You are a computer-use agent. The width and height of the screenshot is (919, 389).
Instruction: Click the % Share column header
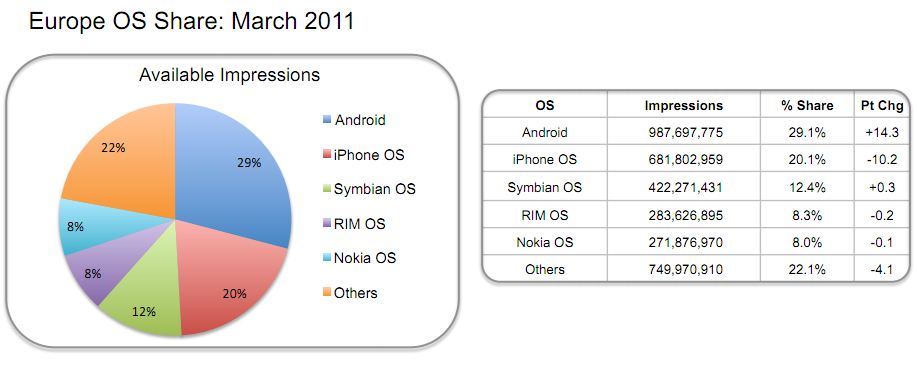(x=806, y=105)
